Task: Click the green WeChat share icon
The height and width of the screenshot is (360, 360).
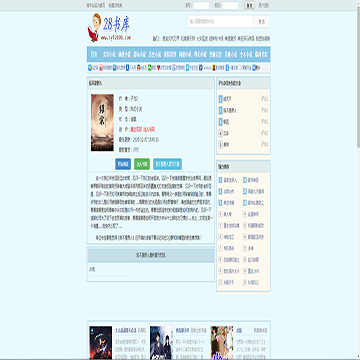Action: coord(150,68)
